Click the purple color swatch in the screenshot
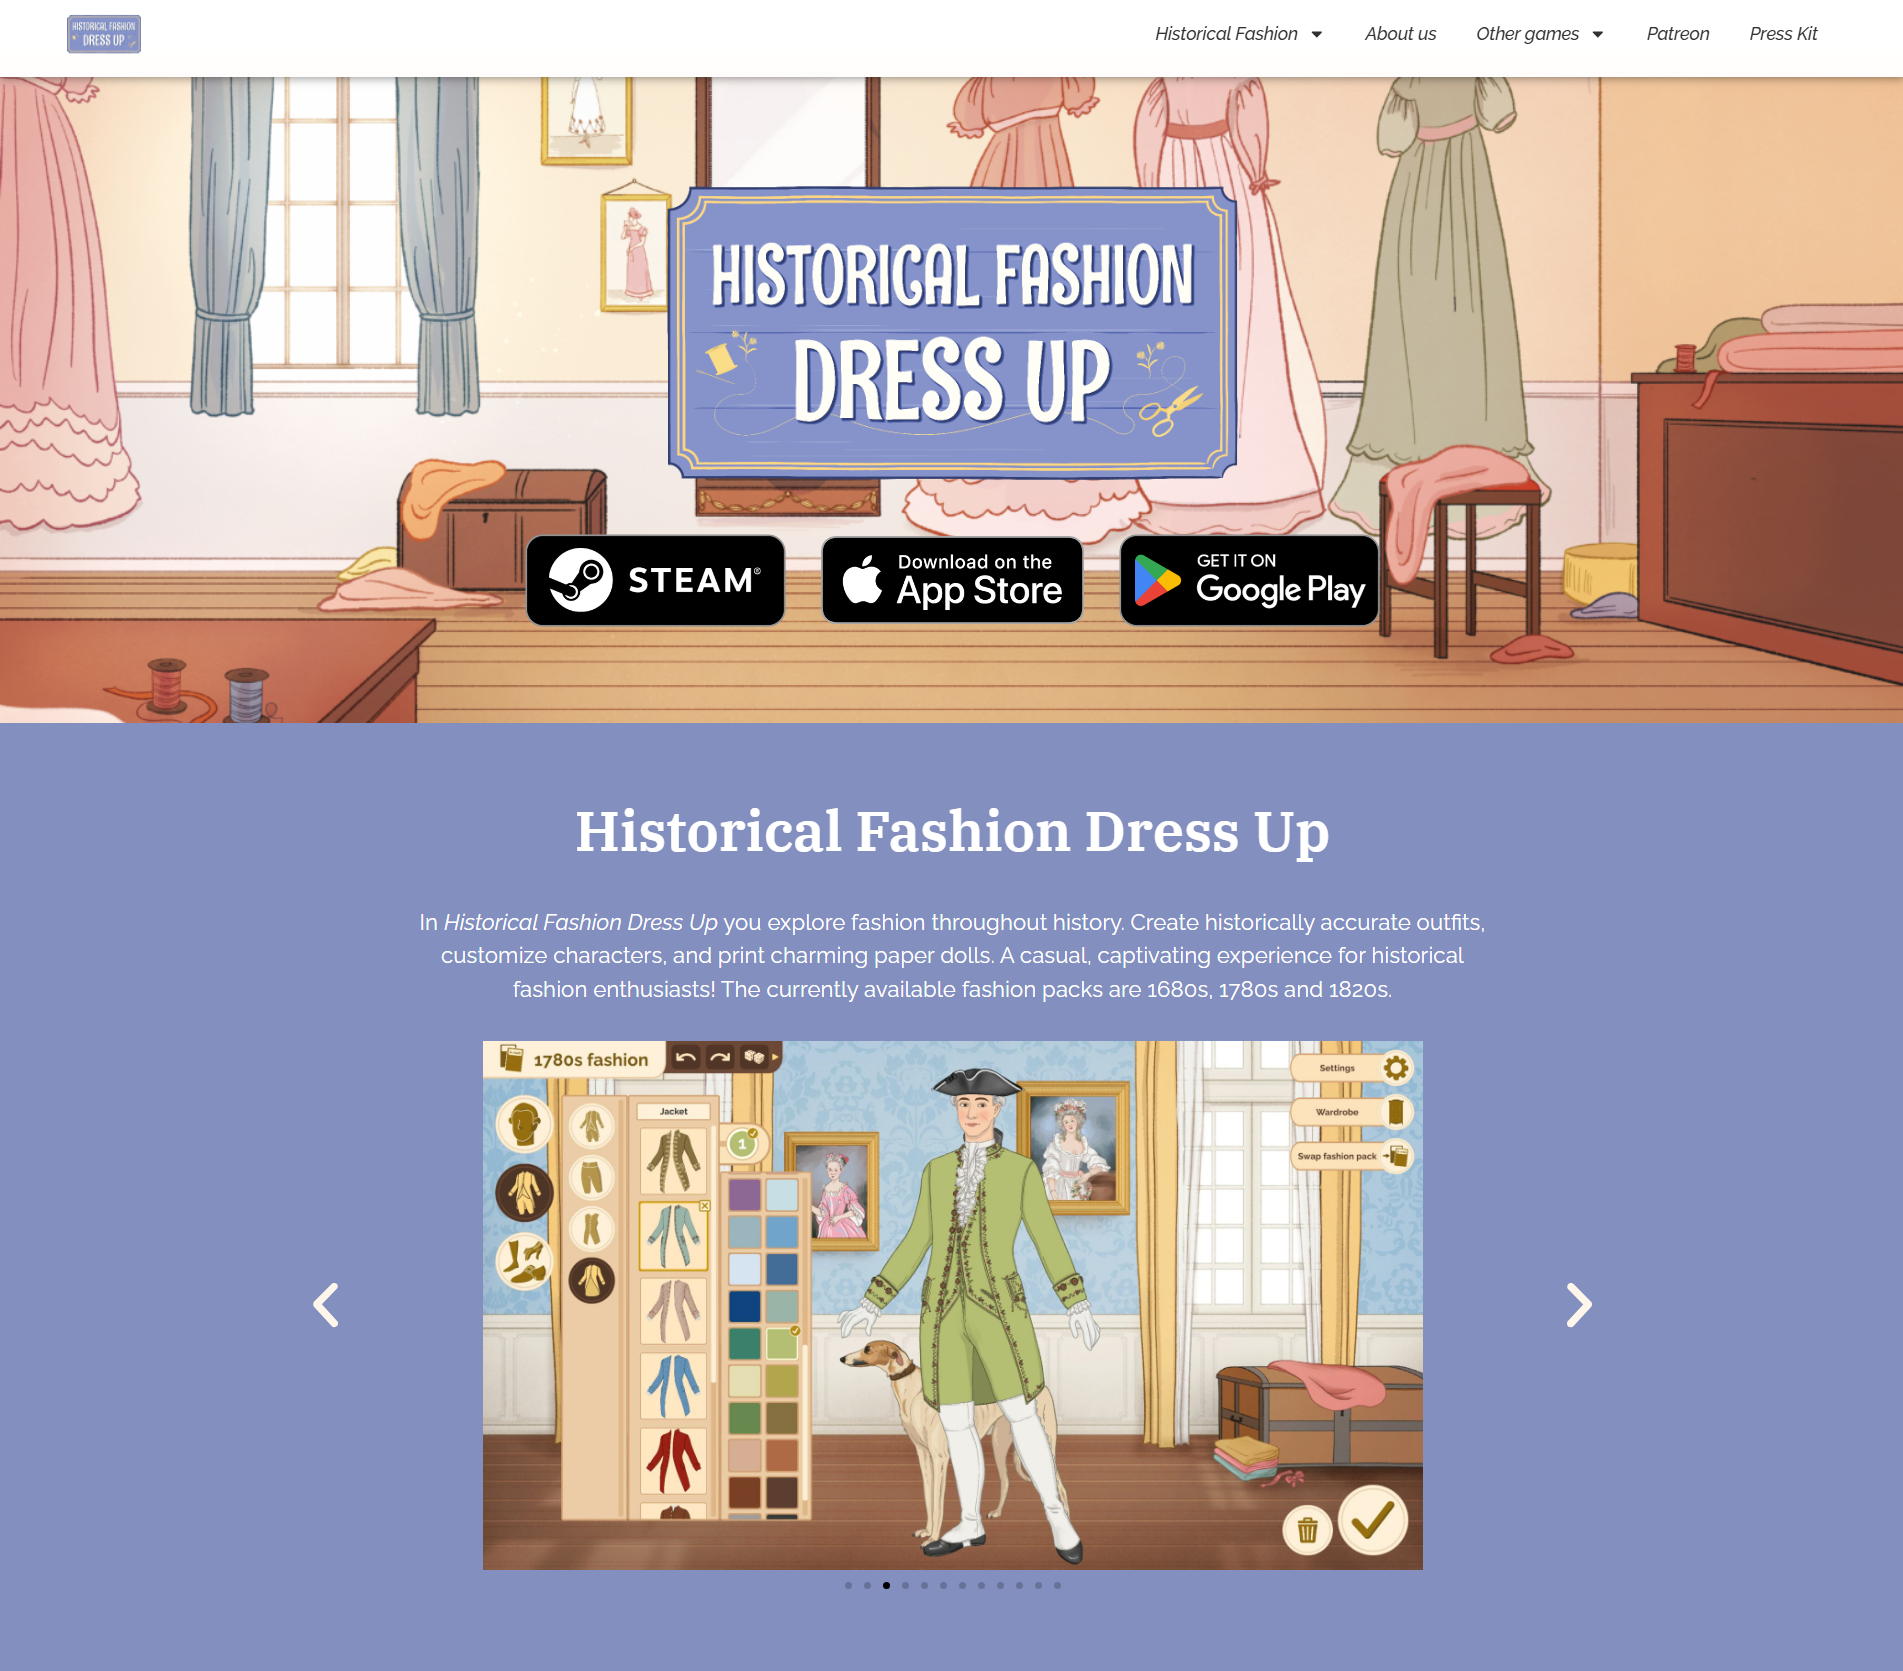The image size is (1903, 1671). [x=744, y=1195]
